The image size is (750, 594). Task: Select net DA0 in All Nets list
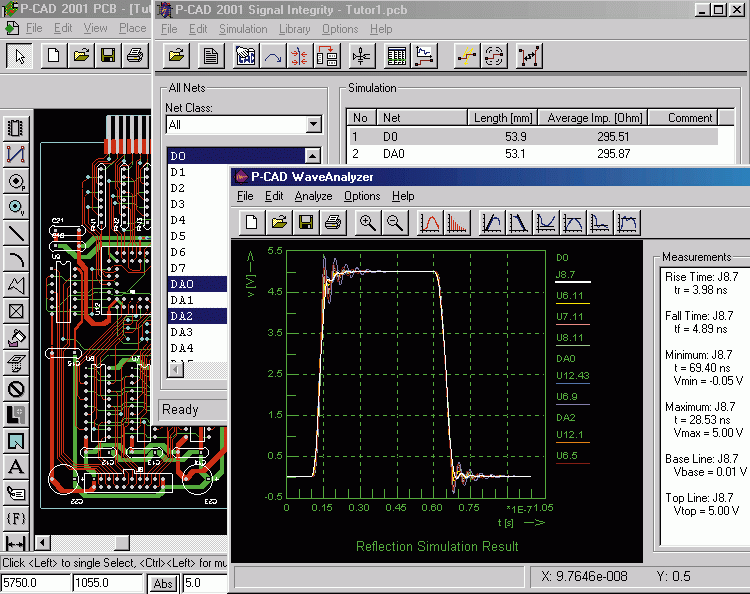point(197,284)
